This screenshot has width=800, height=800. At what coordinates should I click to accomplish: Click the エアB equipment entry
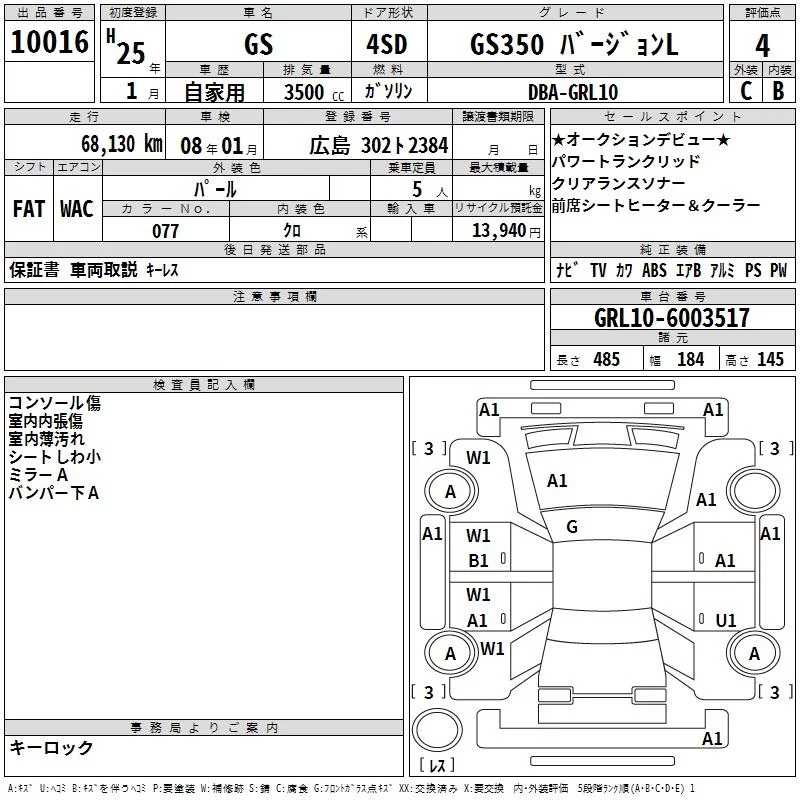click(688, 270)
